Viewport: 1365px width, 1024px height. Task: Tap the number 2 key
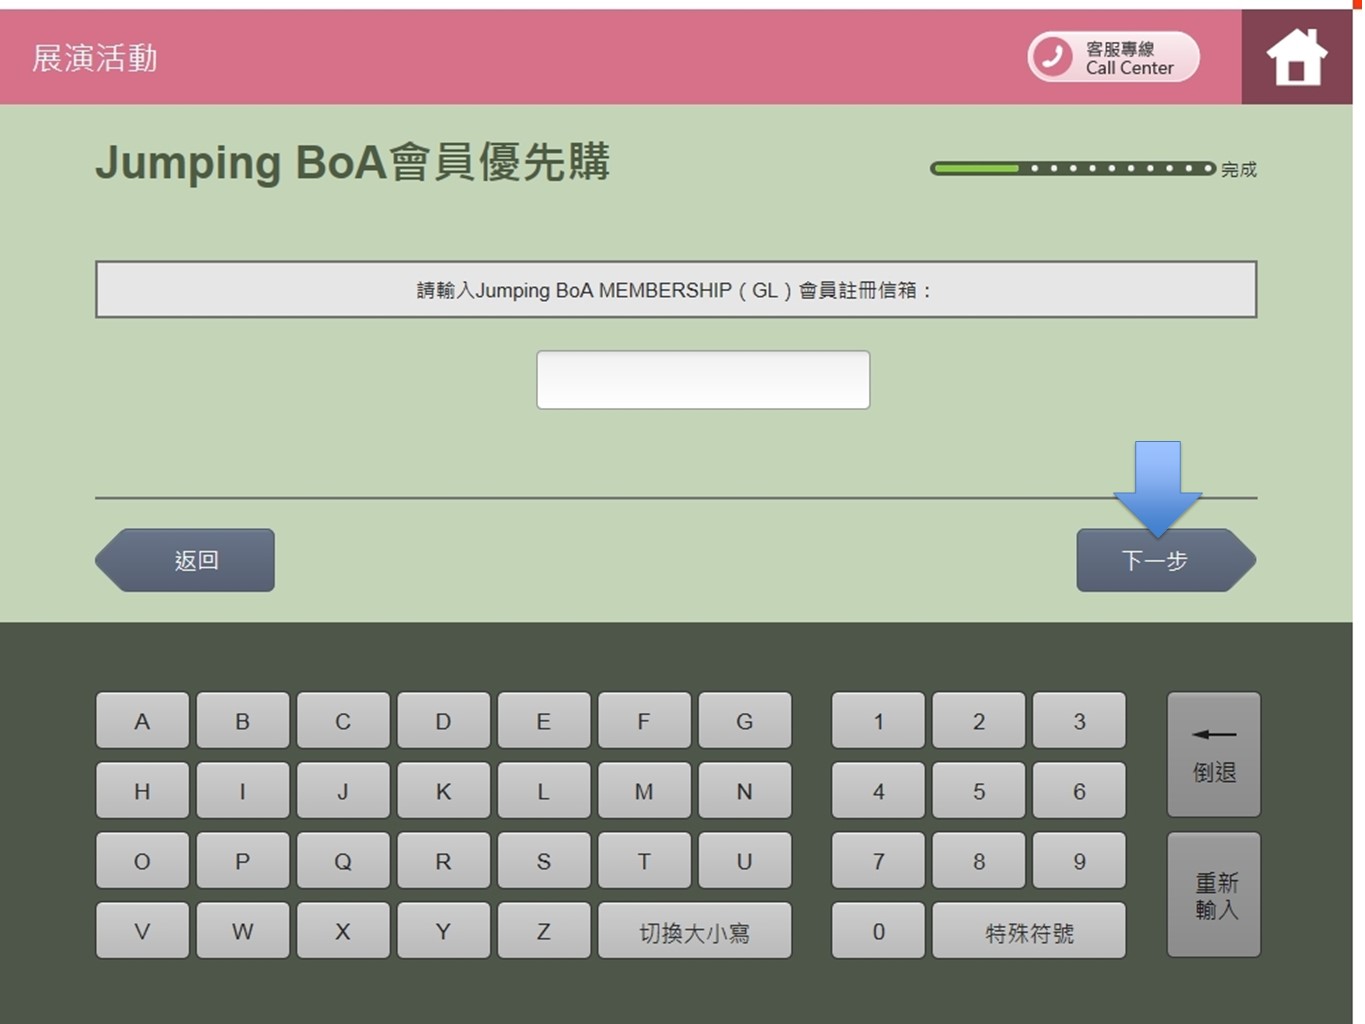(x=979, y=721)
